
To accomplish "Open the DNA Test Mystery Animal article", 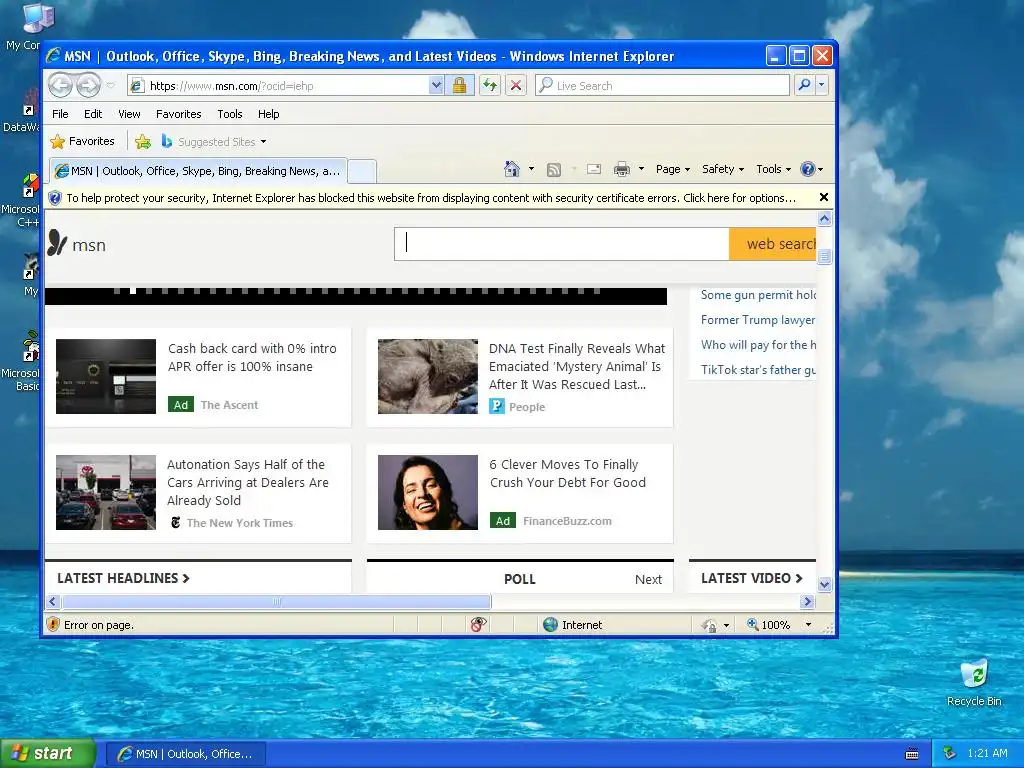I will [x=577, y=366].
